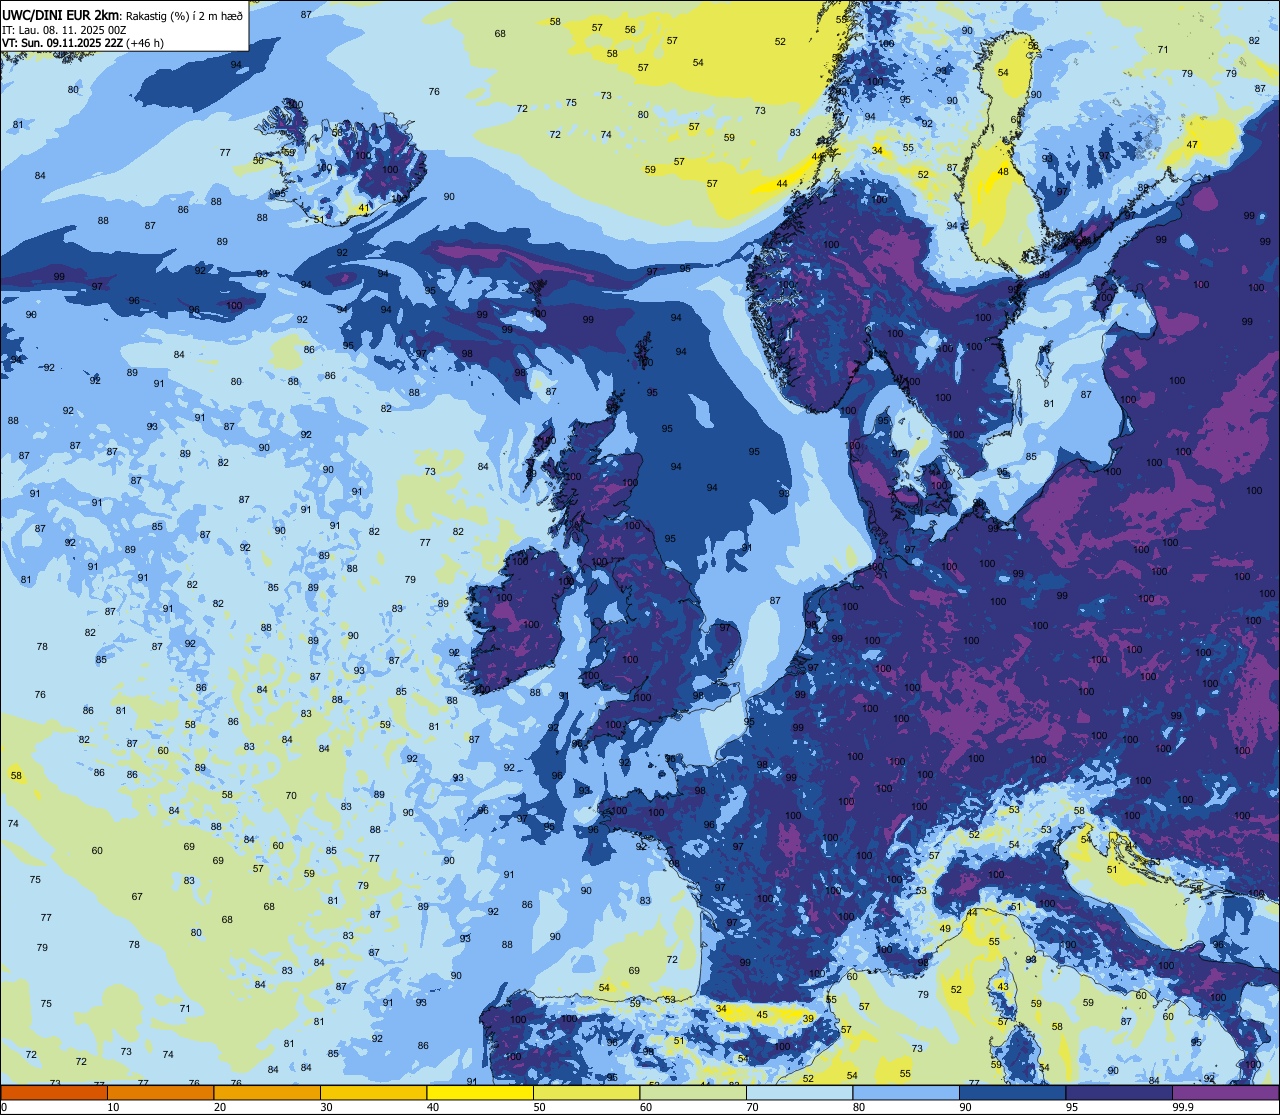Viewport: 1280px width, 1115px height.
Task: Click the 'Rakastig (%) í 2 m hæð' label
Action: pos(185,15)
